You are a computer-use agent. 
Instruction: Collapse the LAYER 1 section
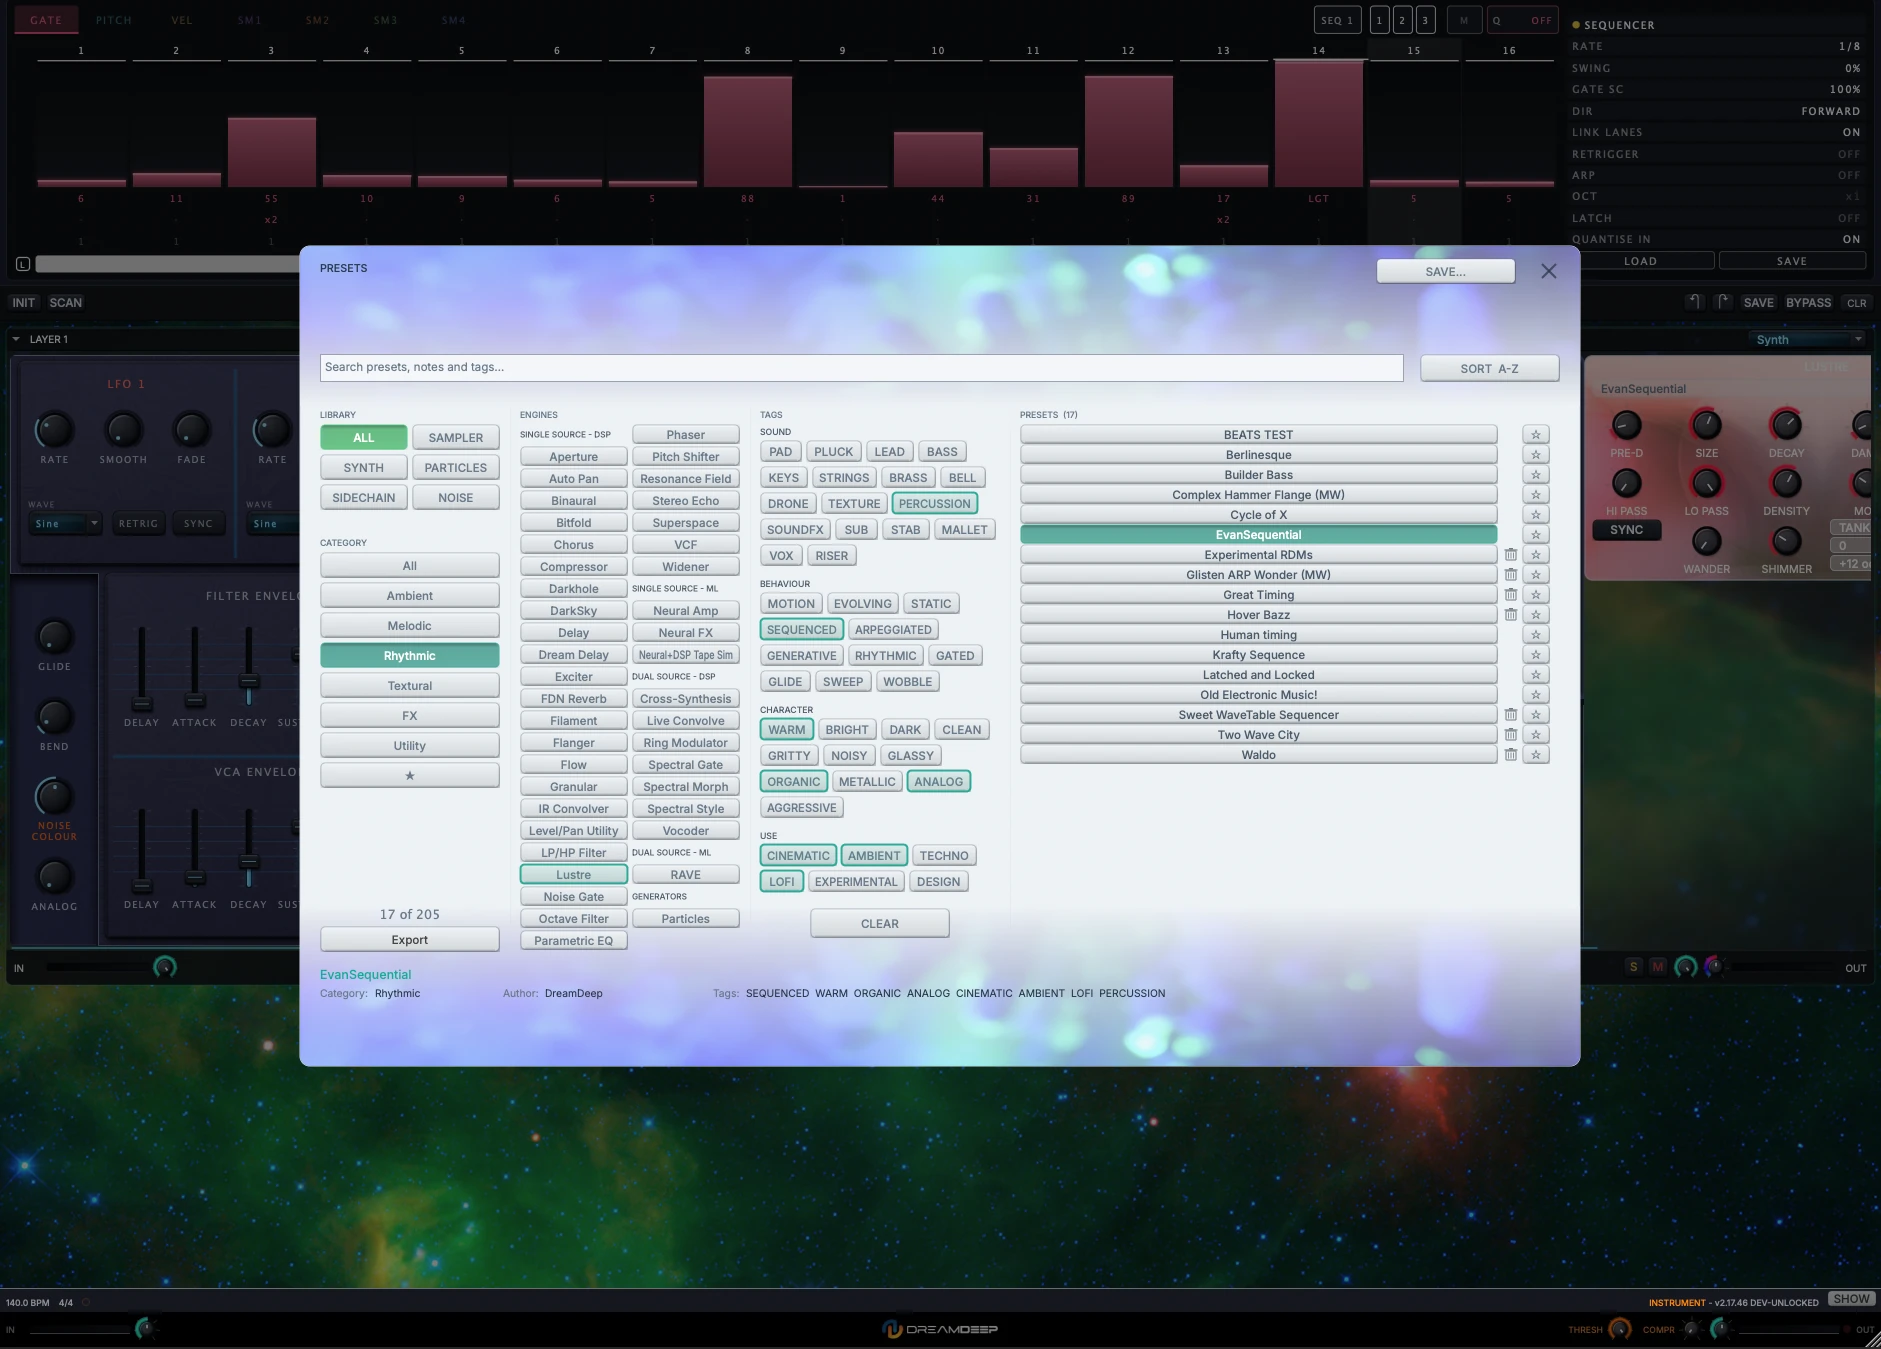(x=16, y=339)
